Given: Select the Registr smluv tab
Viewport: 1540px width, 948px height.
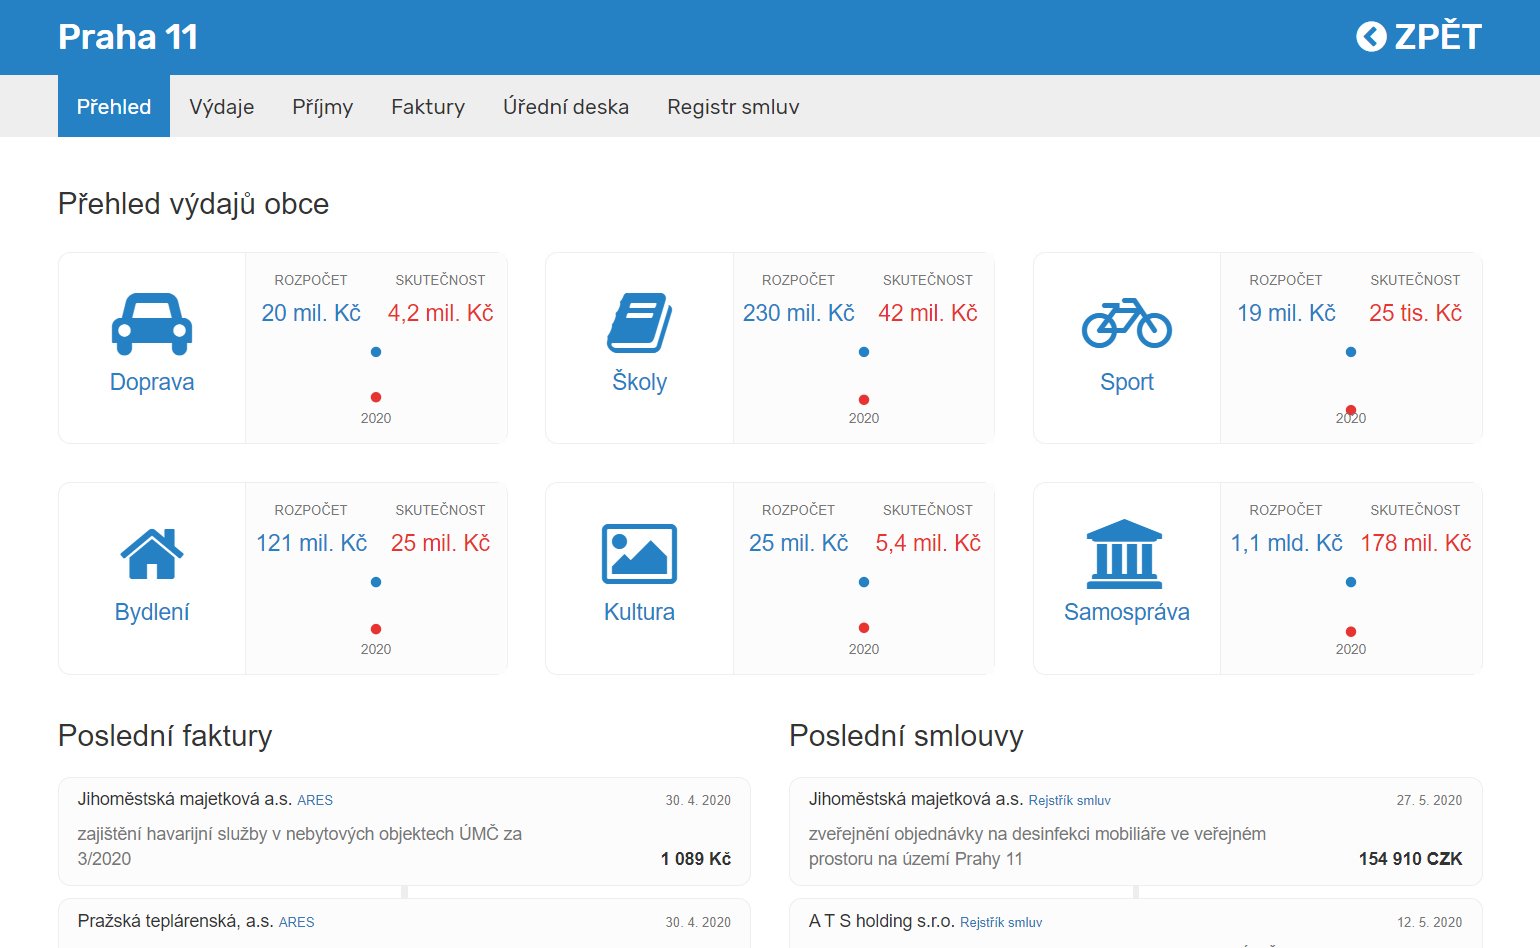Looking at the screenshot, I should pyautogui.click(x=733, y=107).
